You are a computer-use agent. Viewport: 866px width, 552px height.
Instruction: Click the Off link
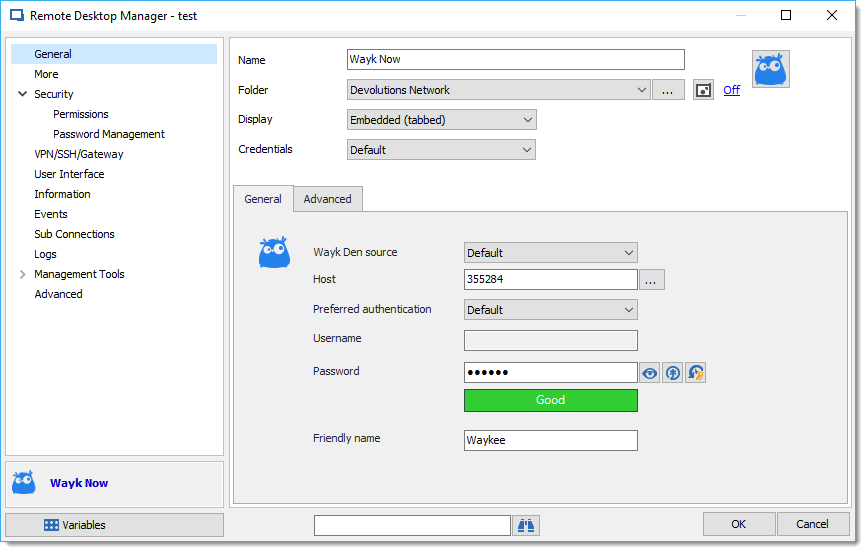point(731,90)
